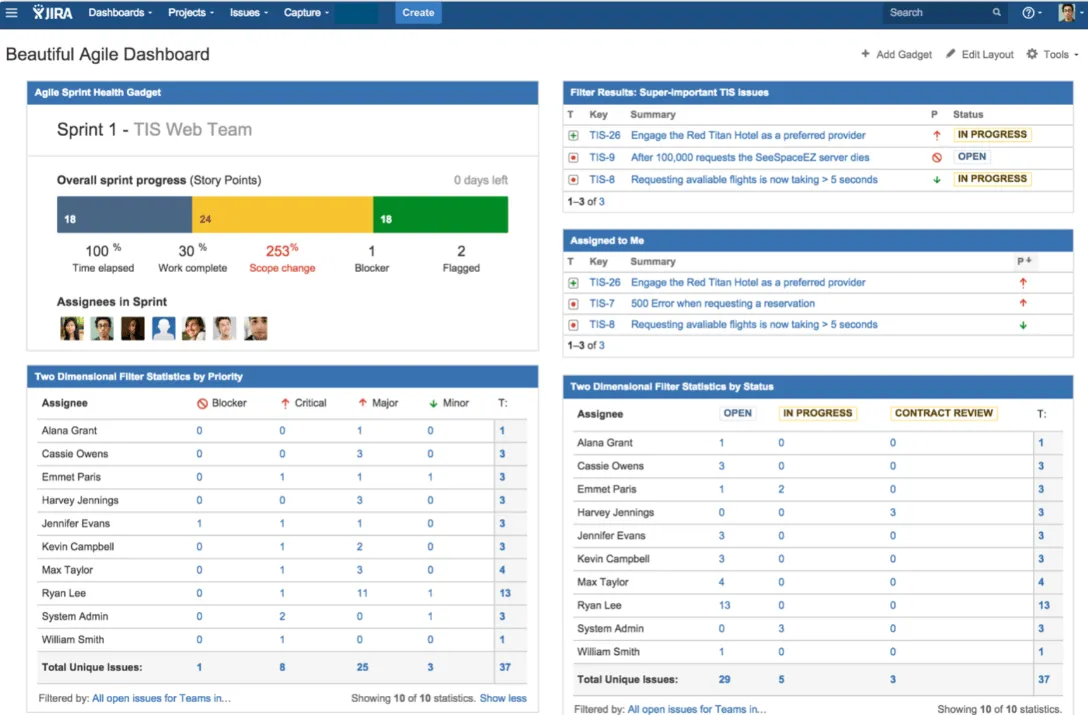Click the second assignee avatar with glasses

pyautogui.click(x=102, y=328)
